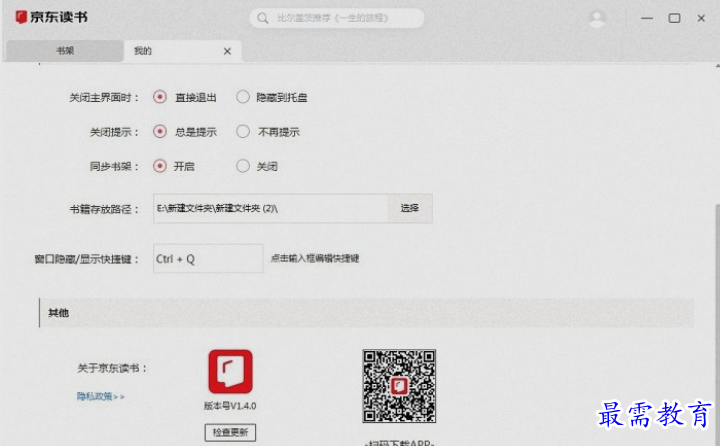720x446 pixels.
Task: Click the search magnifier icon
Action: [x=263, y=18]
